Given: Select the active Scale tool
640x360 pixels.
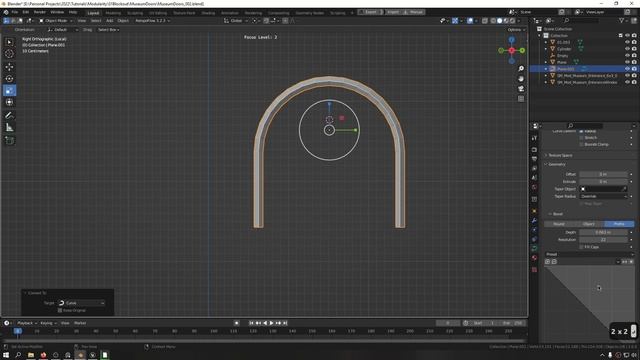Looking at the screenshot, I should (9, 90).
